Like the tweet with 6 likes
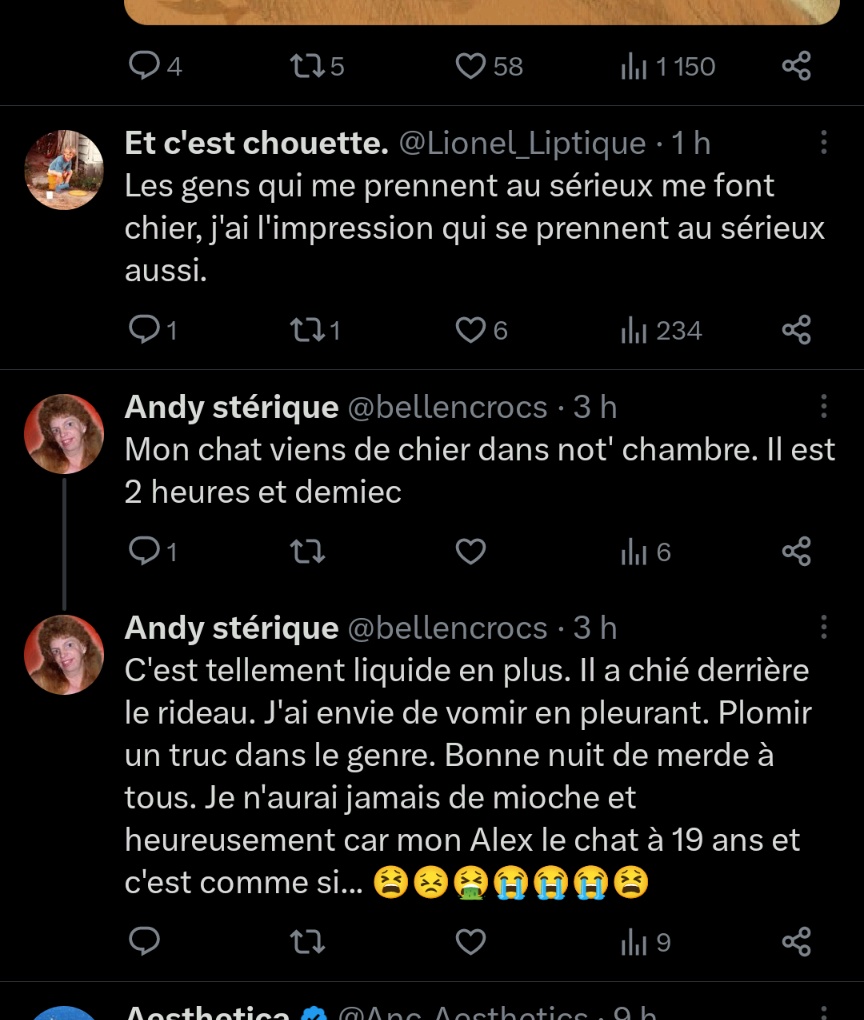 (470, 330)
